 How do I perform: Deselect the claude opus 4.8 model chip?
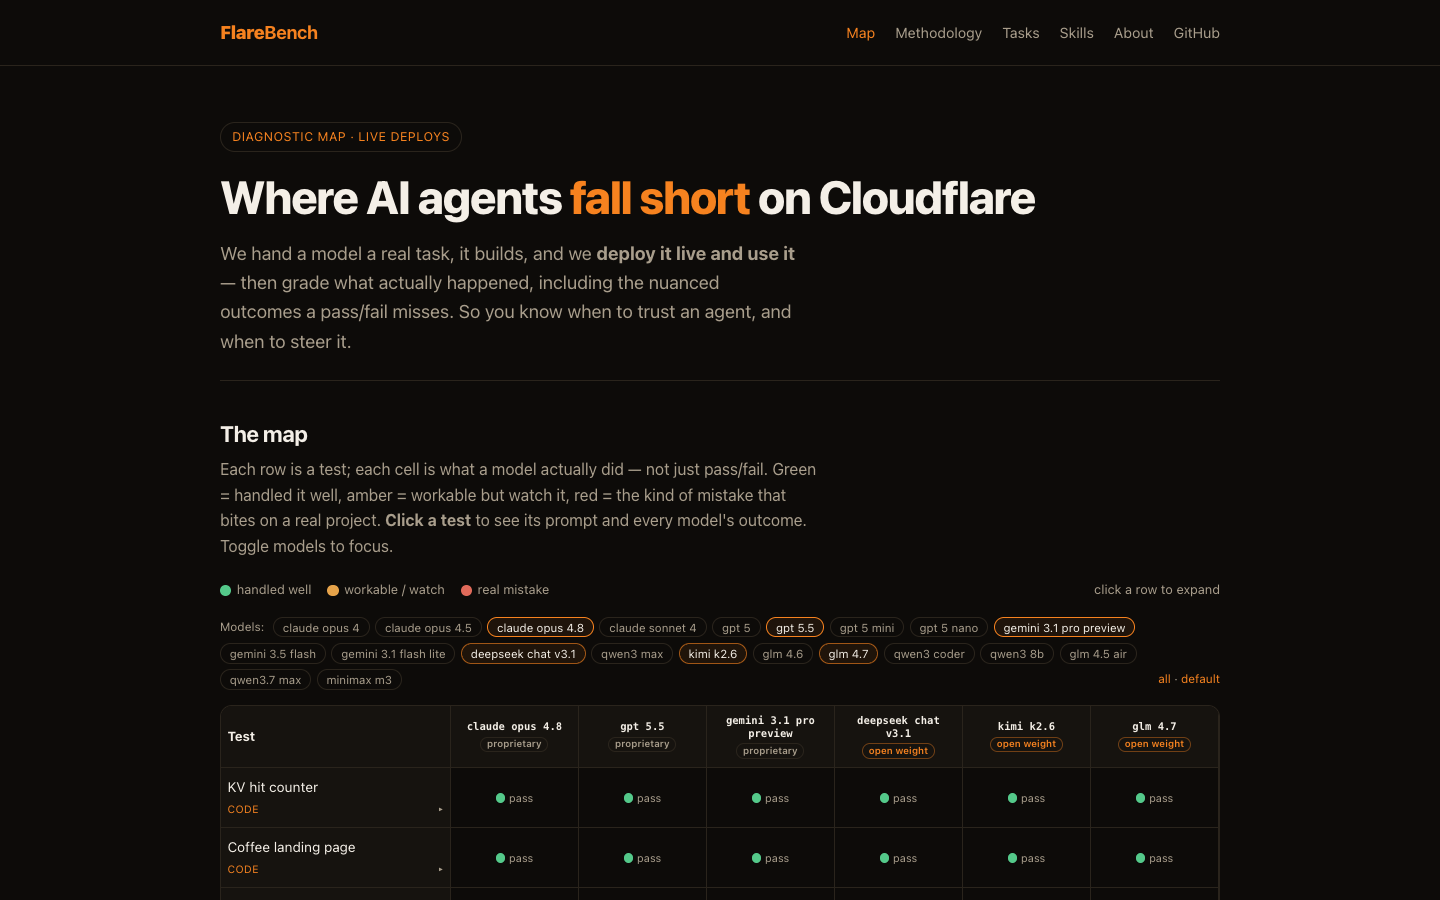(x=540, y=628)
